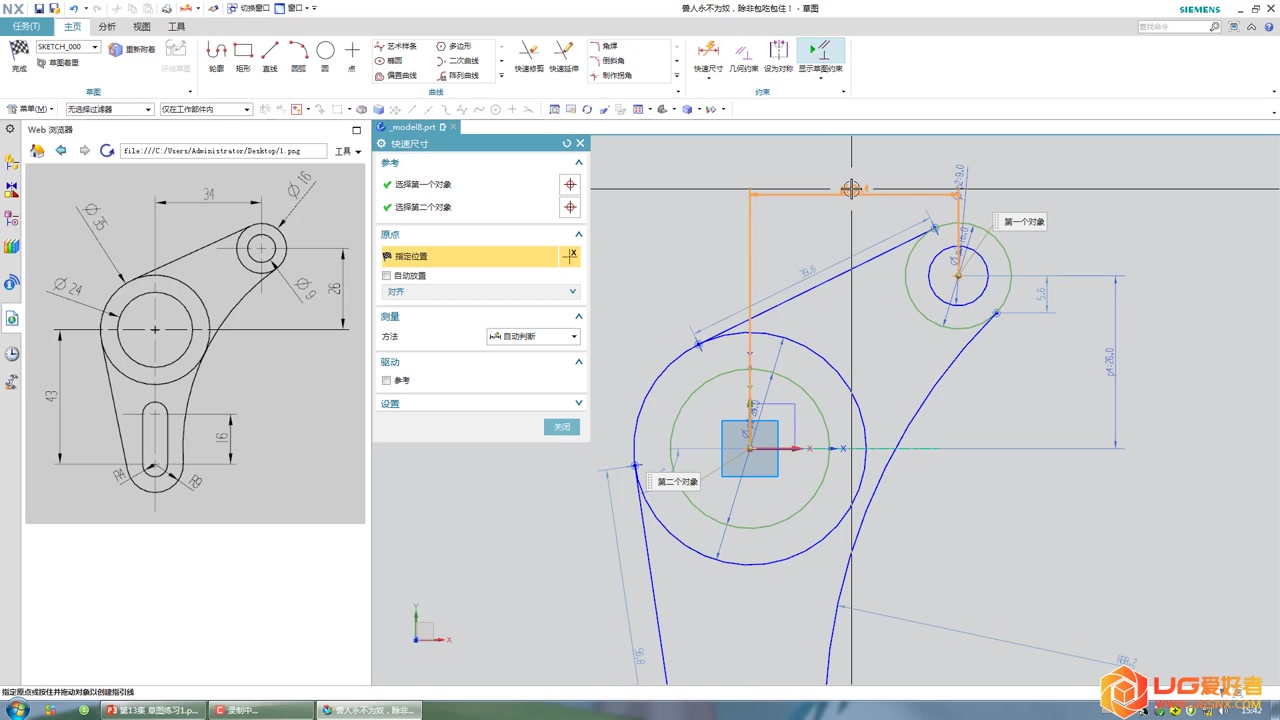Enable the 自动放置 checkbox
This screenshot has width=1280, height=720.
pyautogui.click(x=387, y=276)
